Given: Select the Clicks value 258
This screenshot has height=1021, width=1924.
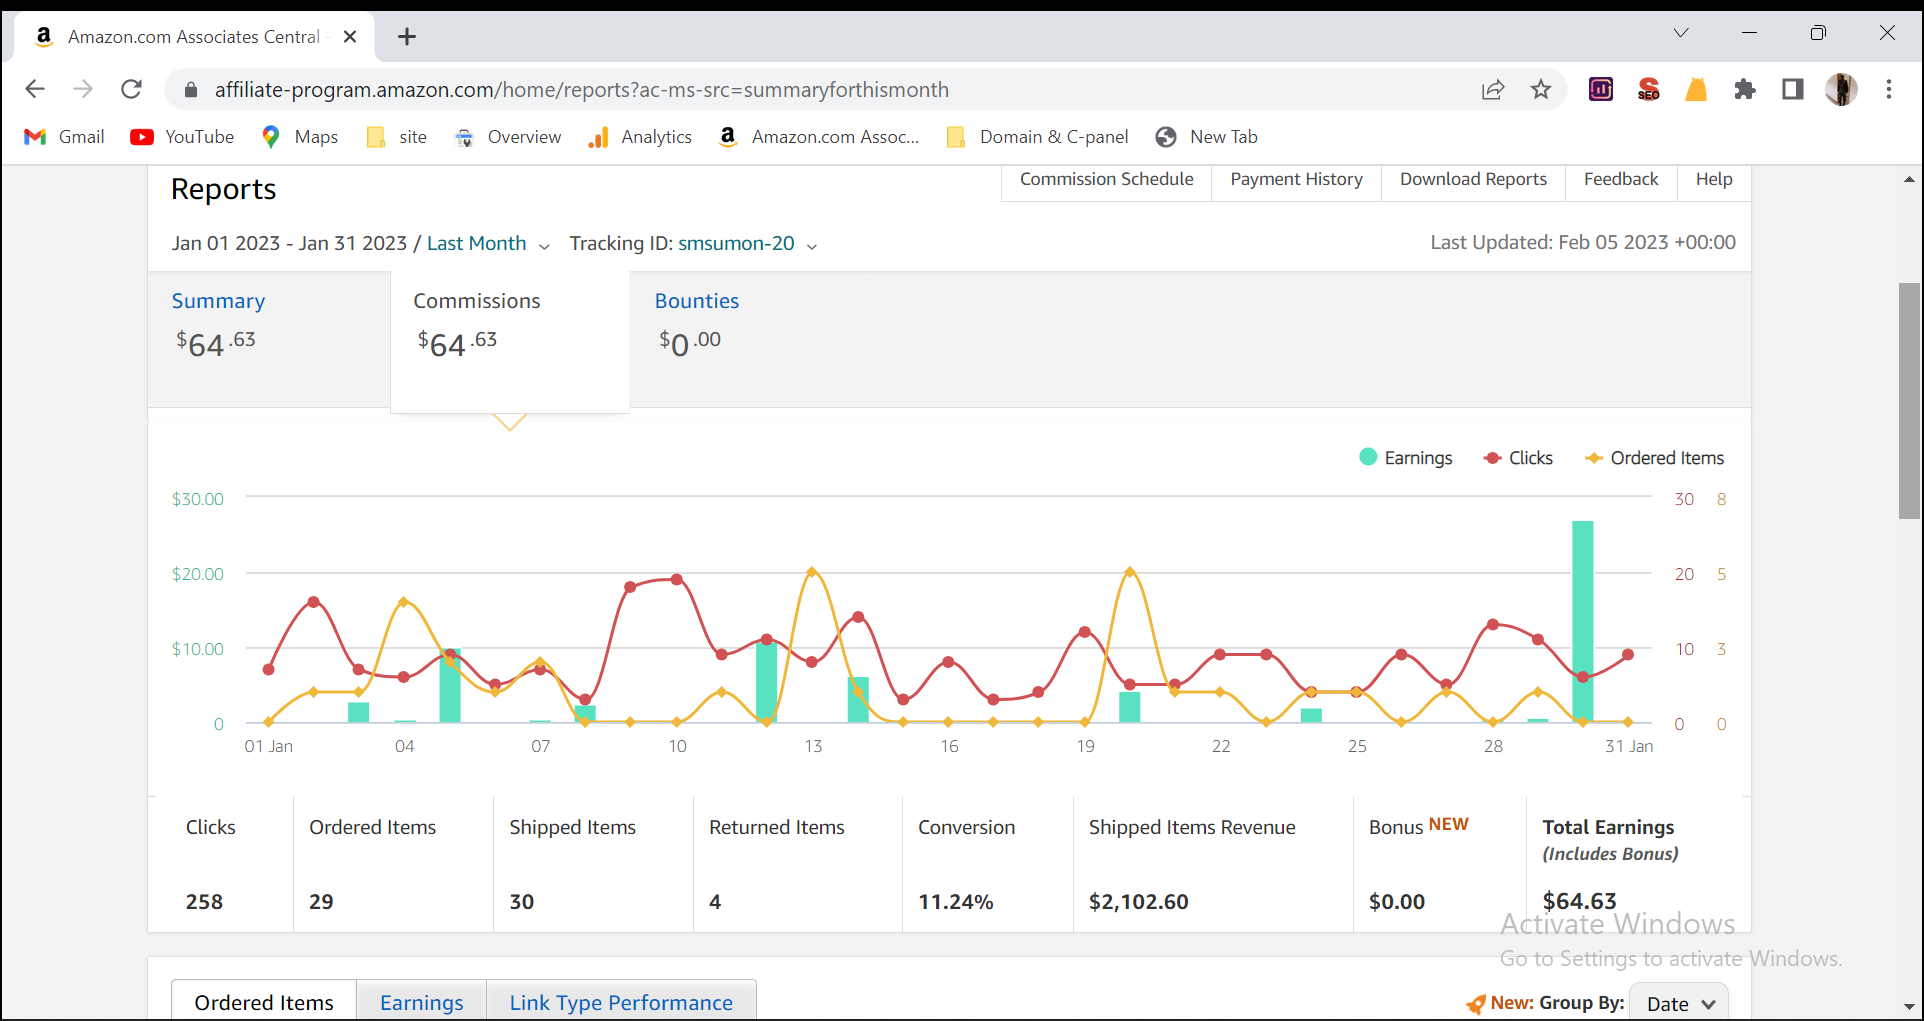Looking at the screenshot, I should pos(204,902).
